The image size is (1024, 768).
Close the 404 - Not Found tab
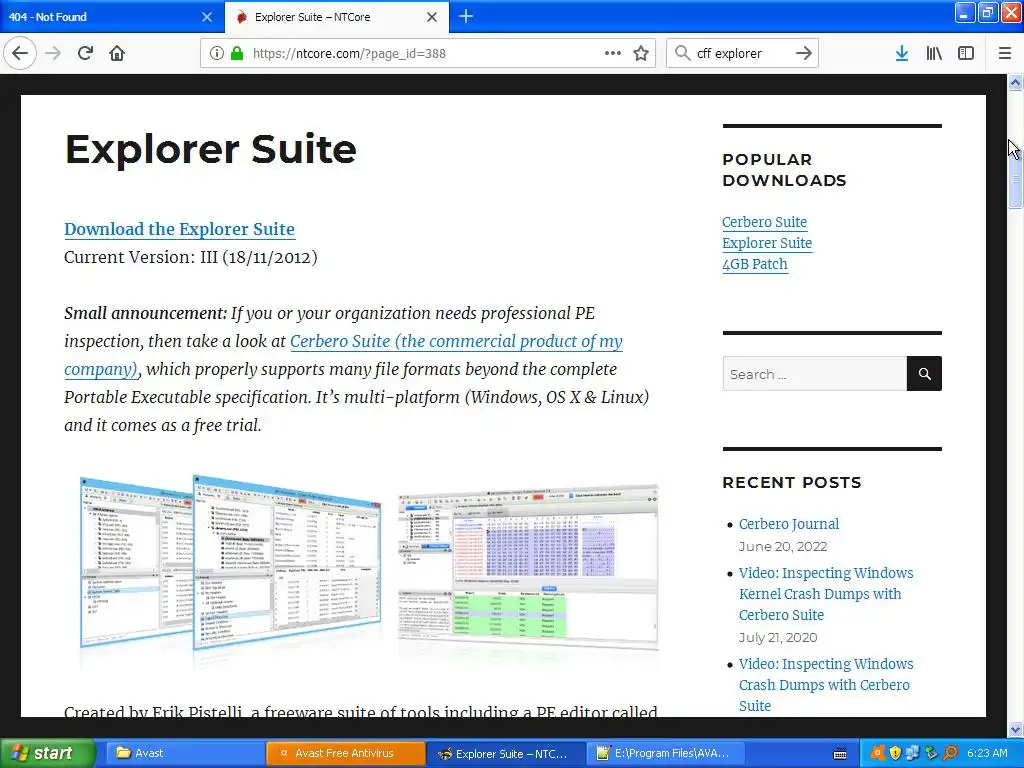pos(207,17)
